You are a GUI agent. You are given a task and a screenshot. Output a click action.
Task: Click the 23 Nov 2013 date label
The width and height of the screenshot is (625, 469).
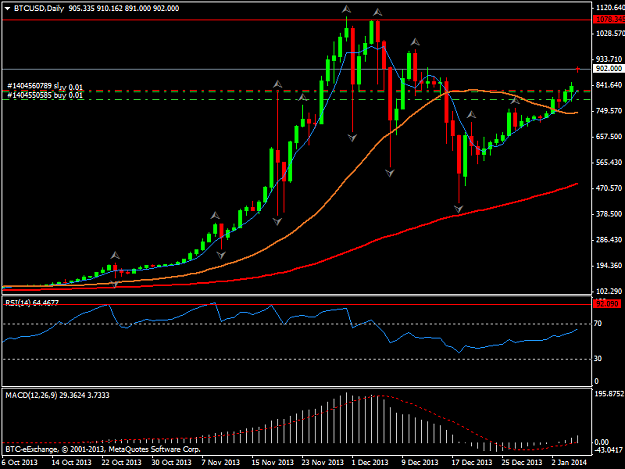(322, 462)
